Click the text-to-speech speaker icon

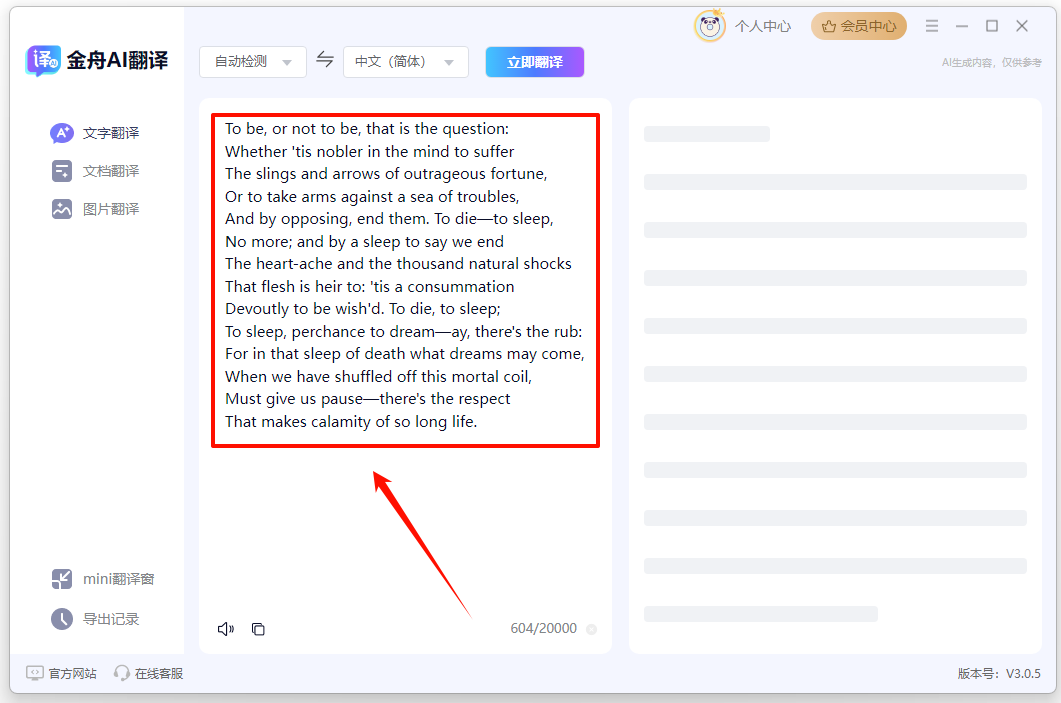[226, 629]
